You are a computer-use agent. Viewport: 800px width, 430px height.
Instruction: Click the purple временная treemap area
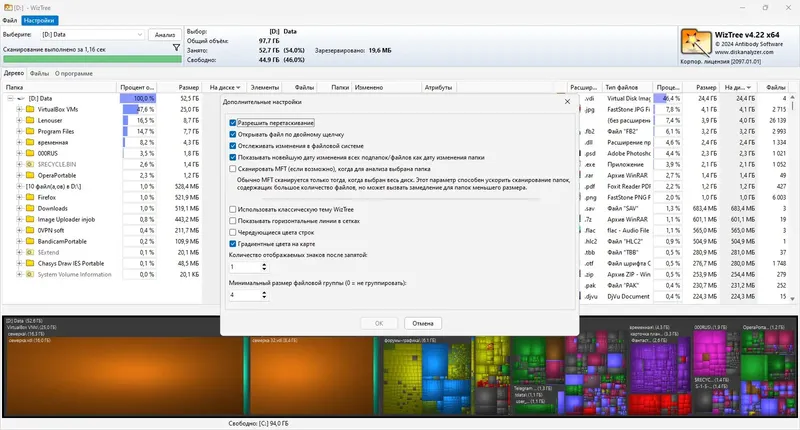[658, 367]
